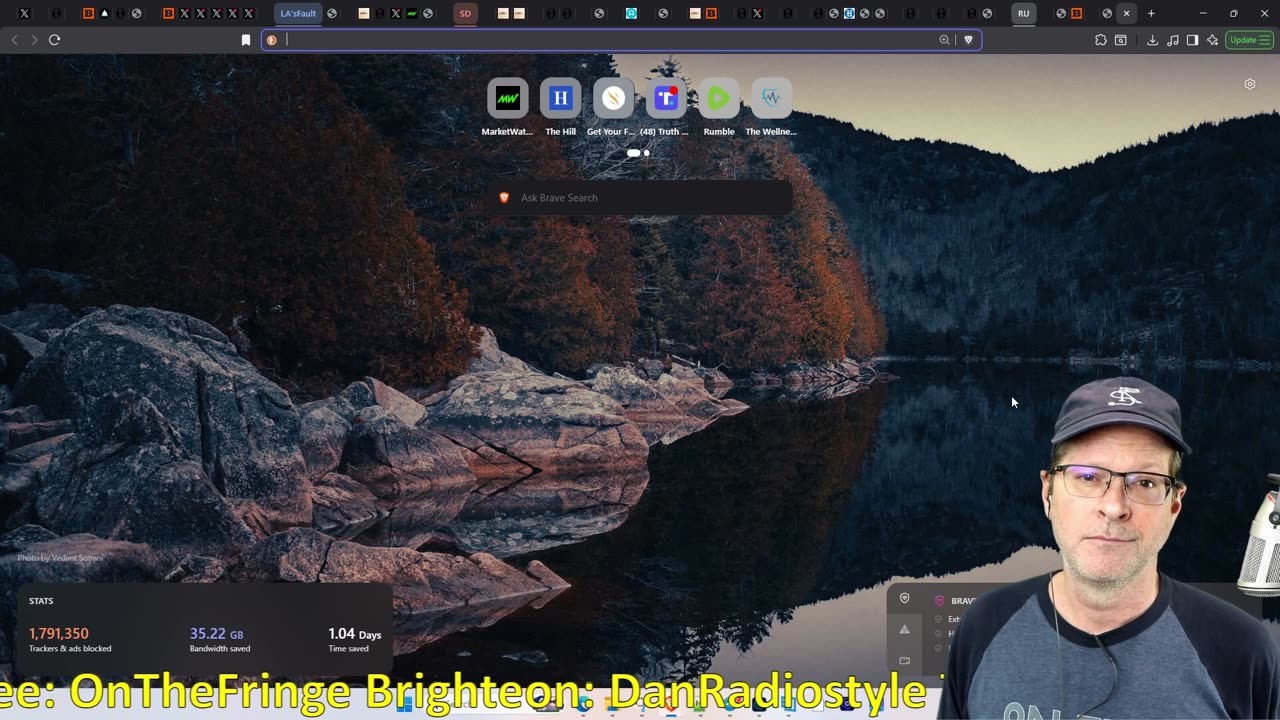Open a new tab with plus button

click(1151, 14)
